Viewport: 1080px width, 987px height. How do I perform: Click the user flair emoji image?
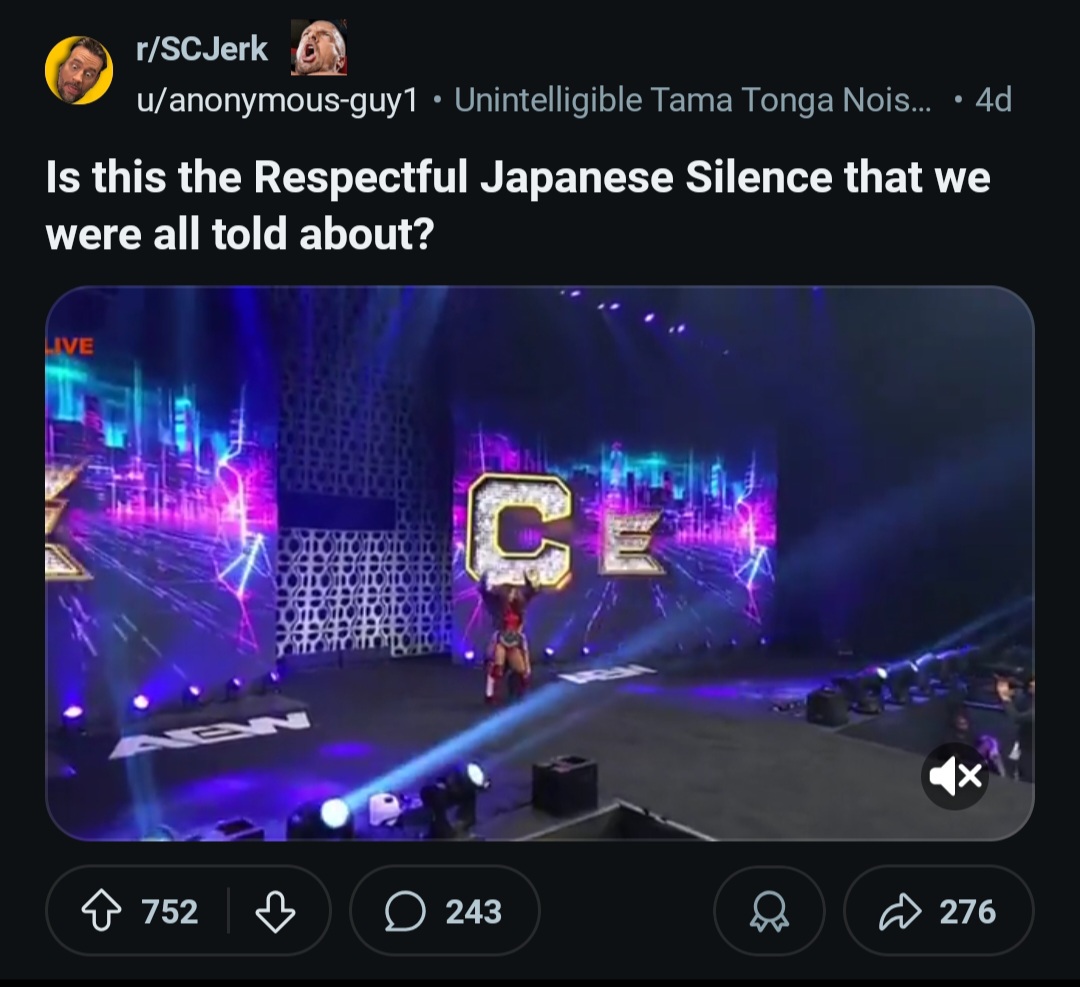click(319, 48)
